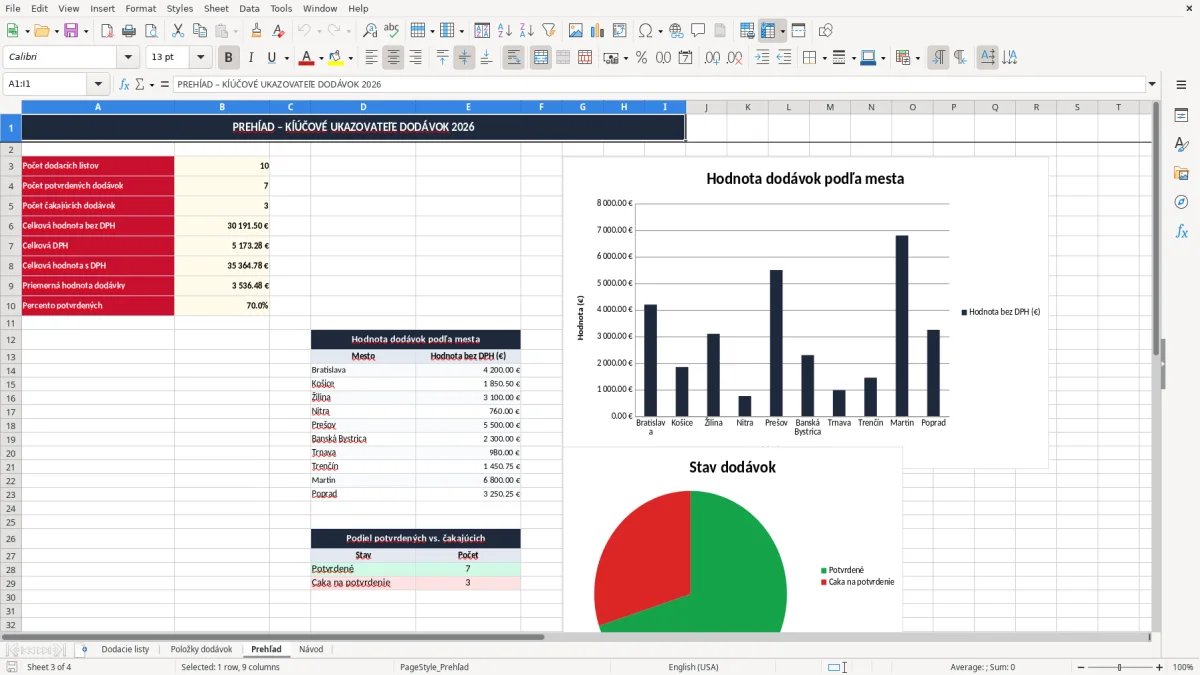Open the Styles menu
Image resolution: width=1200 pixels, height=675 pixels.
click(x=180, y=8)
